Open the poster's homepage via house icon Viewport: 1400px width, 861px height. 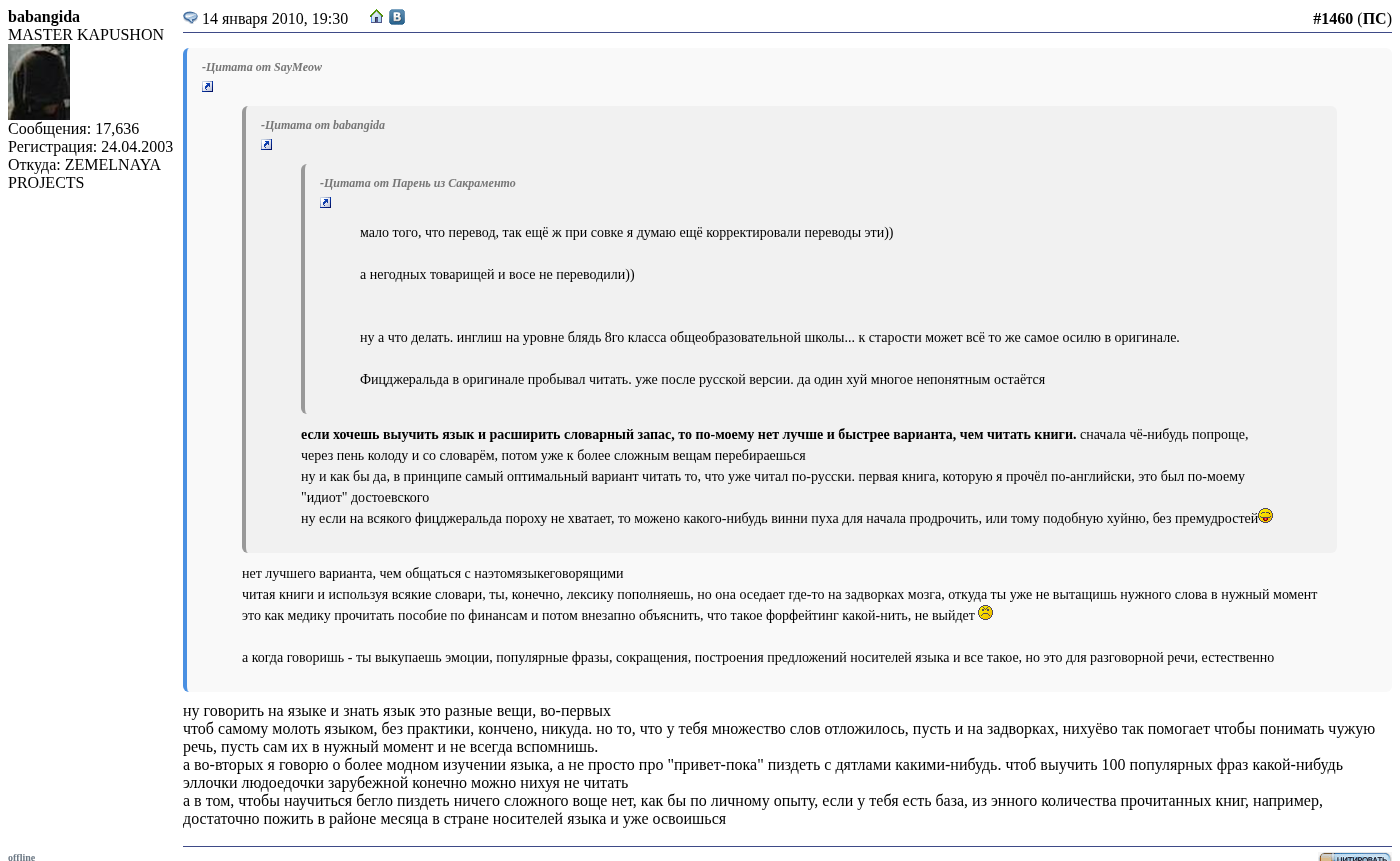coord(376,17)
